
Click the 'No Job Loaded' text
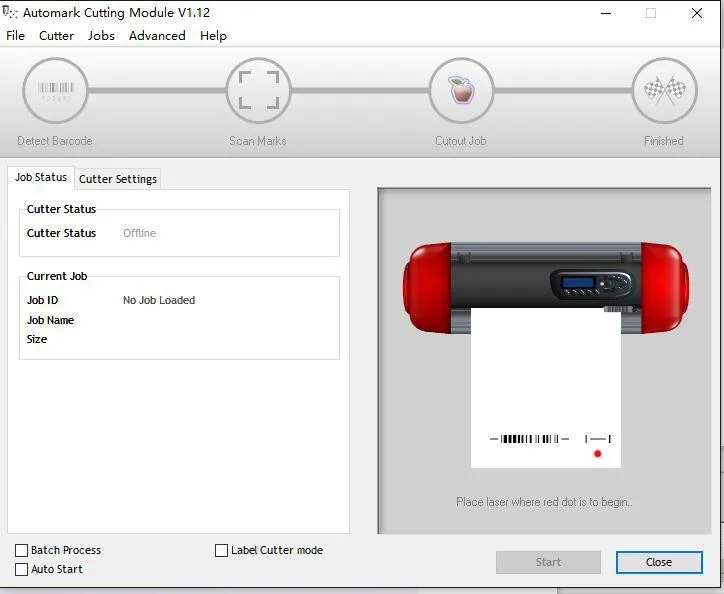click(x=159, y=300)
